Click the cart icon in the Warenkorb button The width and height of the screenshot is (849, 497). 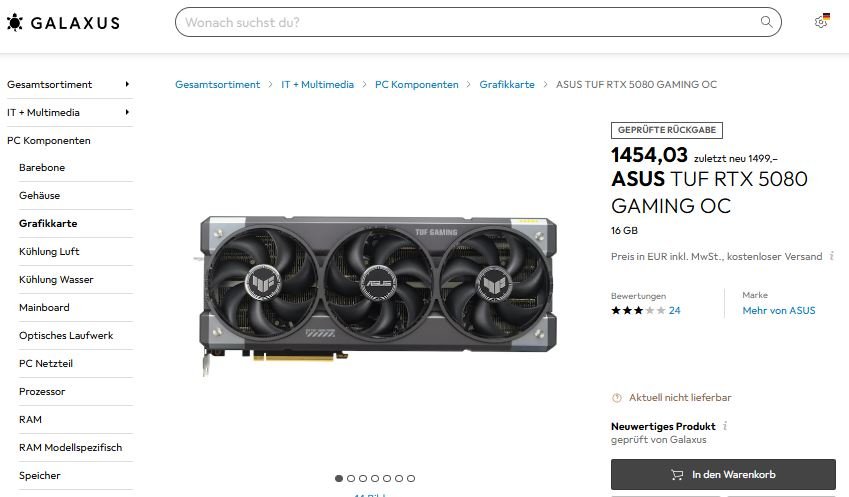[x=677, y=475]
